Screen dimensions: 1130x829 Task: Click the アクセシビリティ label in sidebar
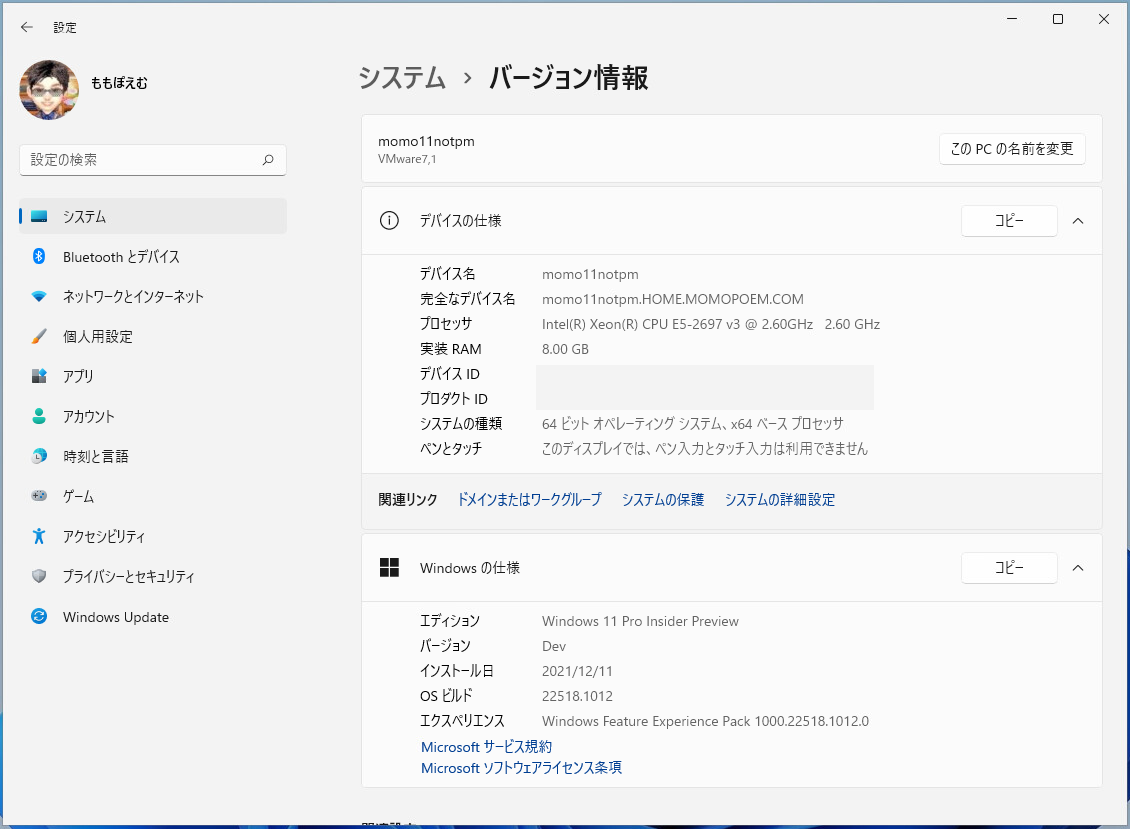pos(104,536)
